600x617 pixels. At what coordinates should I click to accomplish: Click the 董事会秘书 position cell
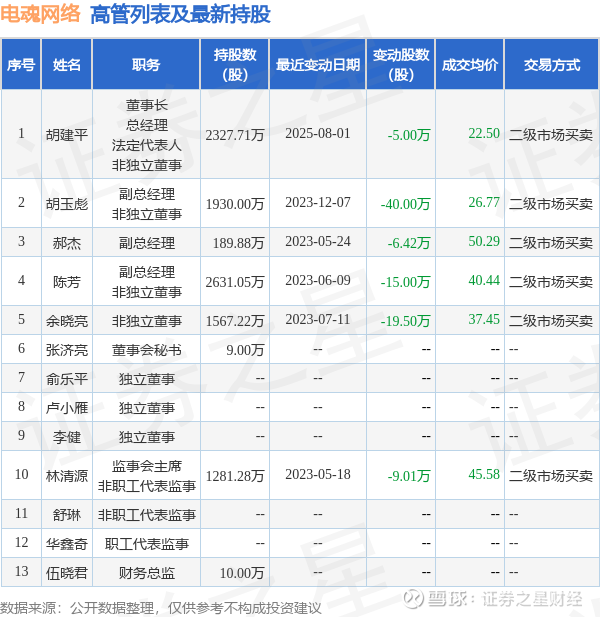point(146,350)
